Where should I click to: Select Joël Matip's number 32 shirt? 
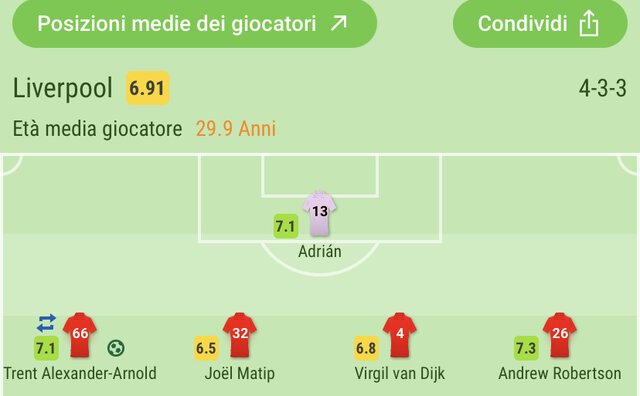[x=240, y=335]
